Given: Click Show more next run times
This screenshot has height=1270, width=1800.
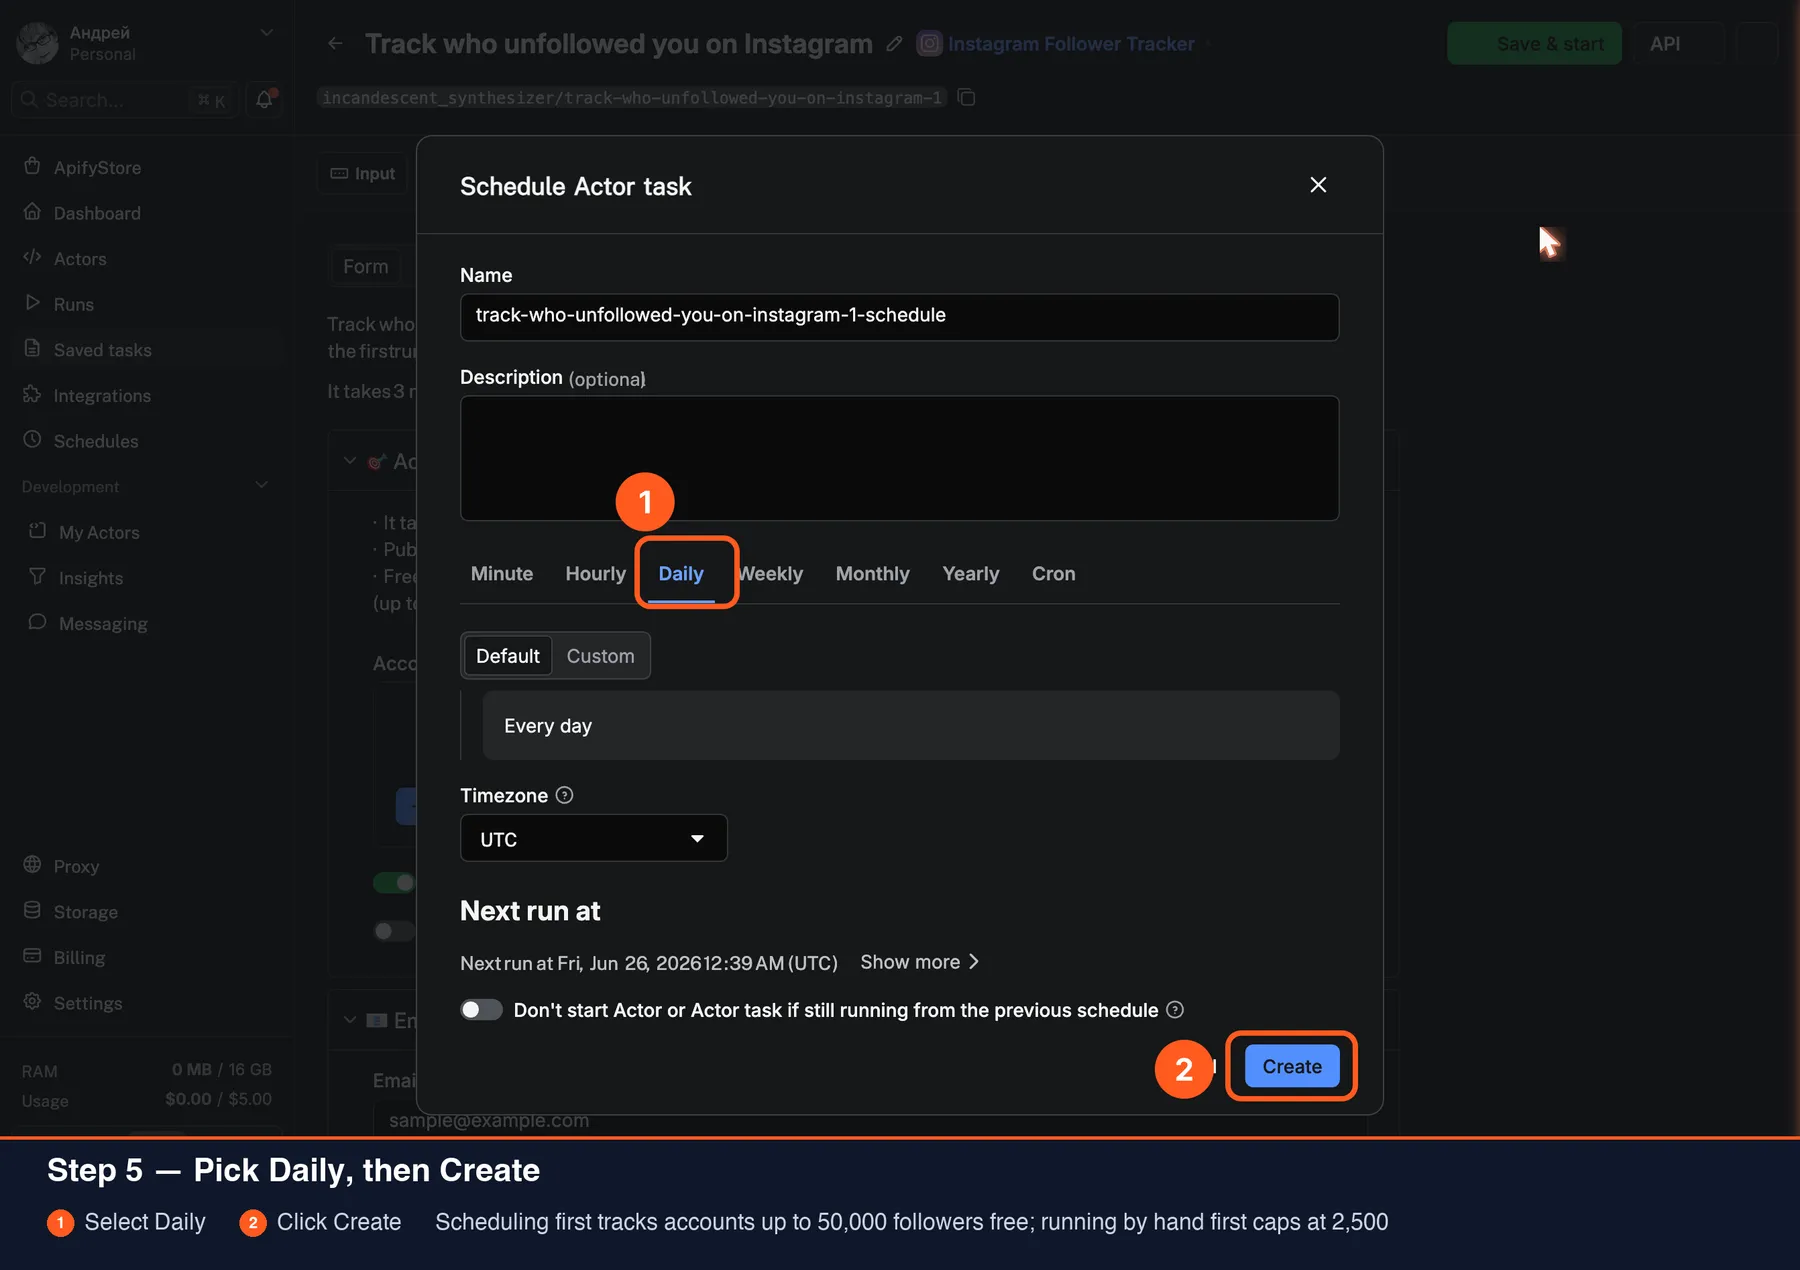Looking at the screenshot, I should pos(919,962).
